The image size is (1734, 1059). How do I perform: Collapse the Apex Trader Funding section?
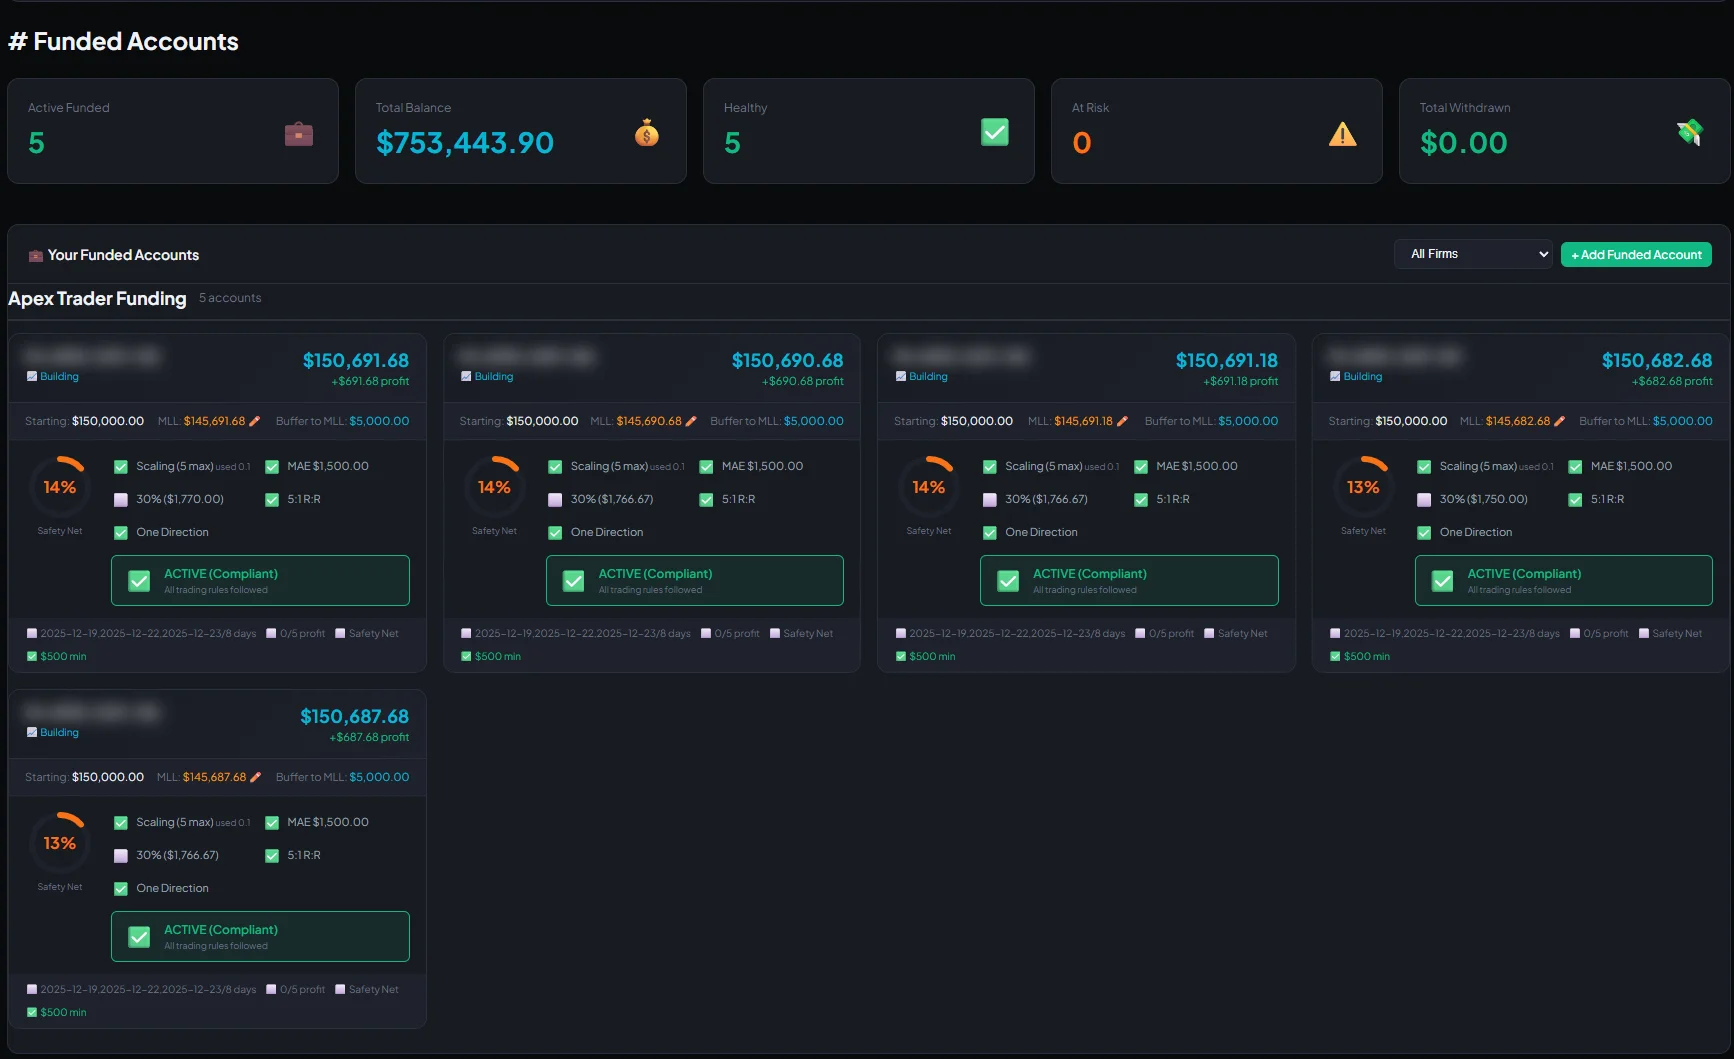[x=97, y=298]
